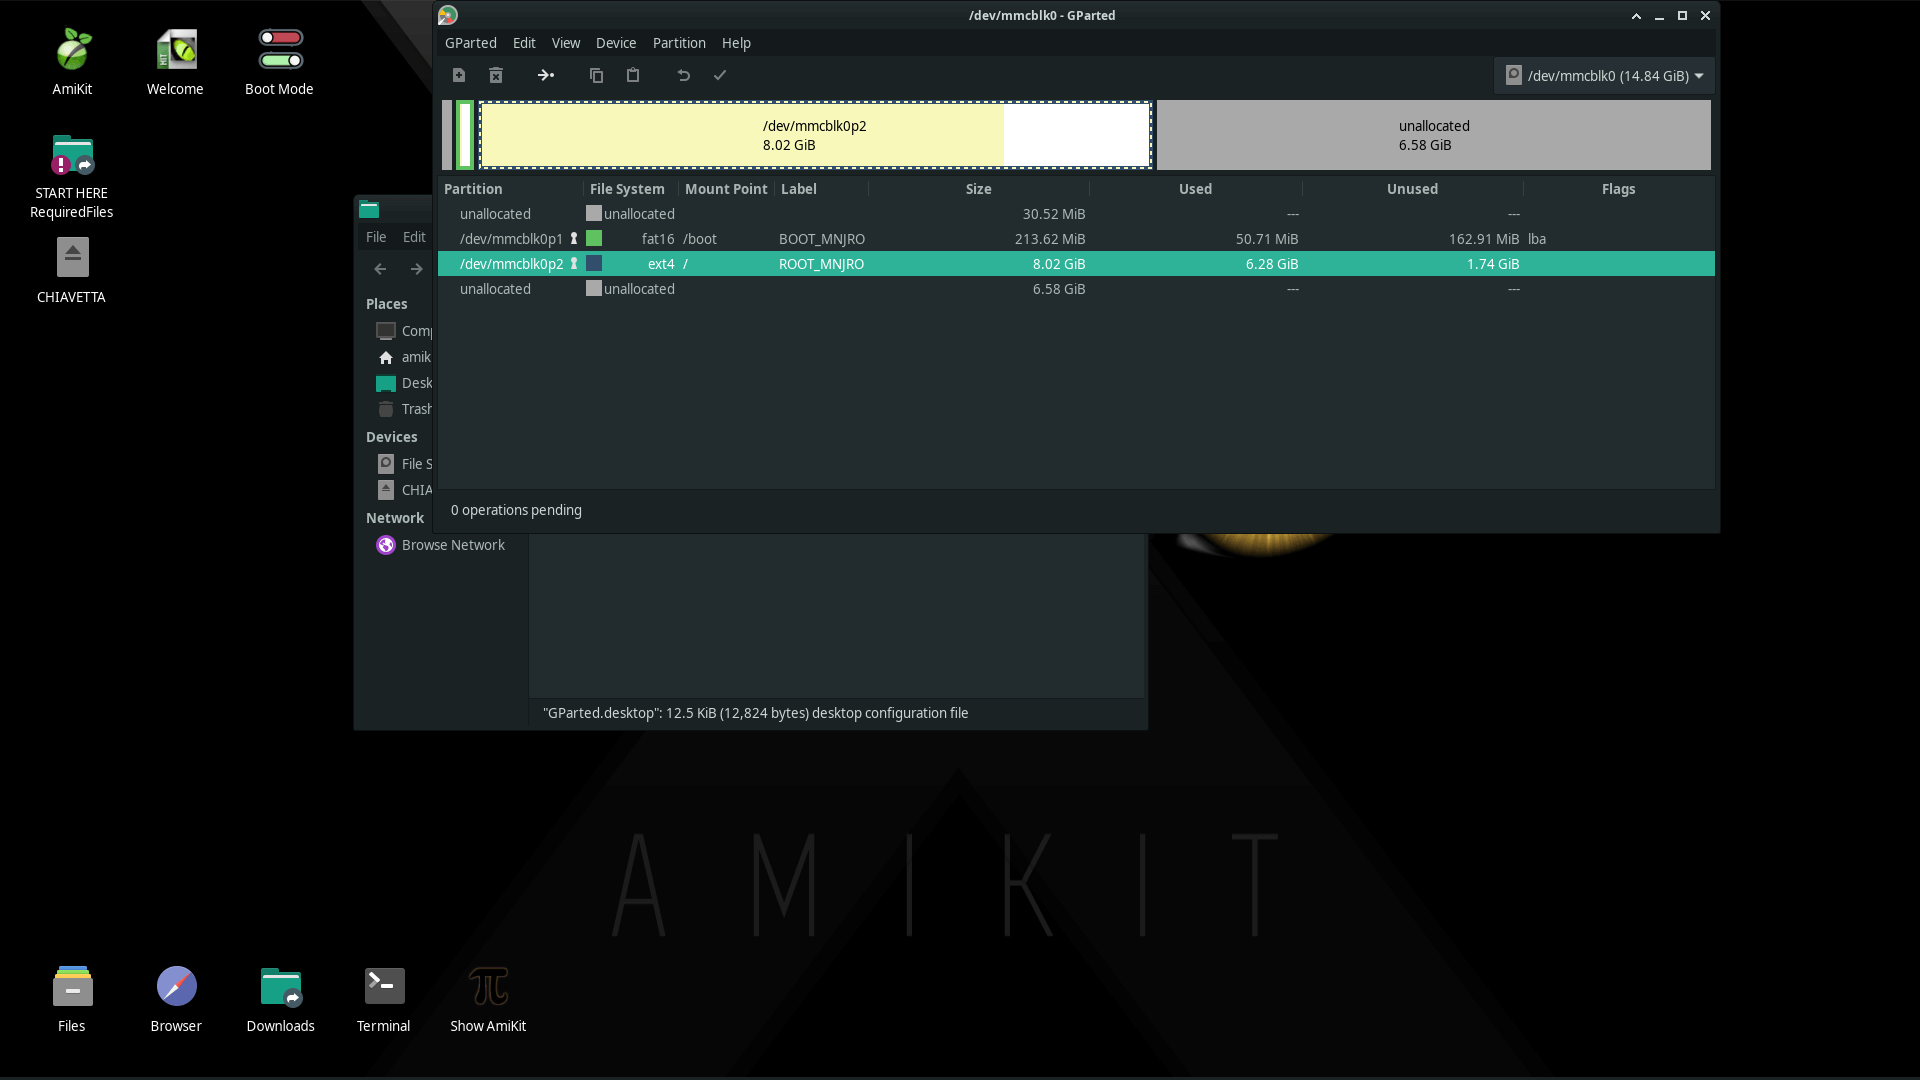
Task: Apply all pending operations with the checkmark icon
Action: (x=720, y=75)
